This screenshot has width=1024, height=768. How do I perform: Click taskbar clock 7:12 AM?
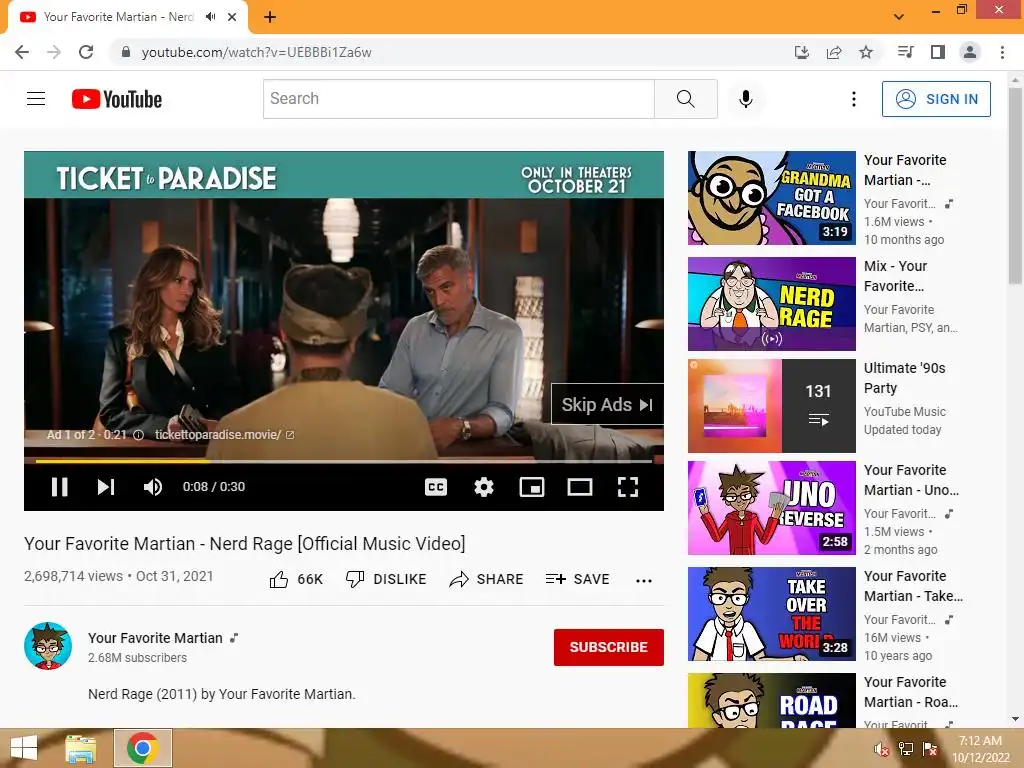(980, 741)
